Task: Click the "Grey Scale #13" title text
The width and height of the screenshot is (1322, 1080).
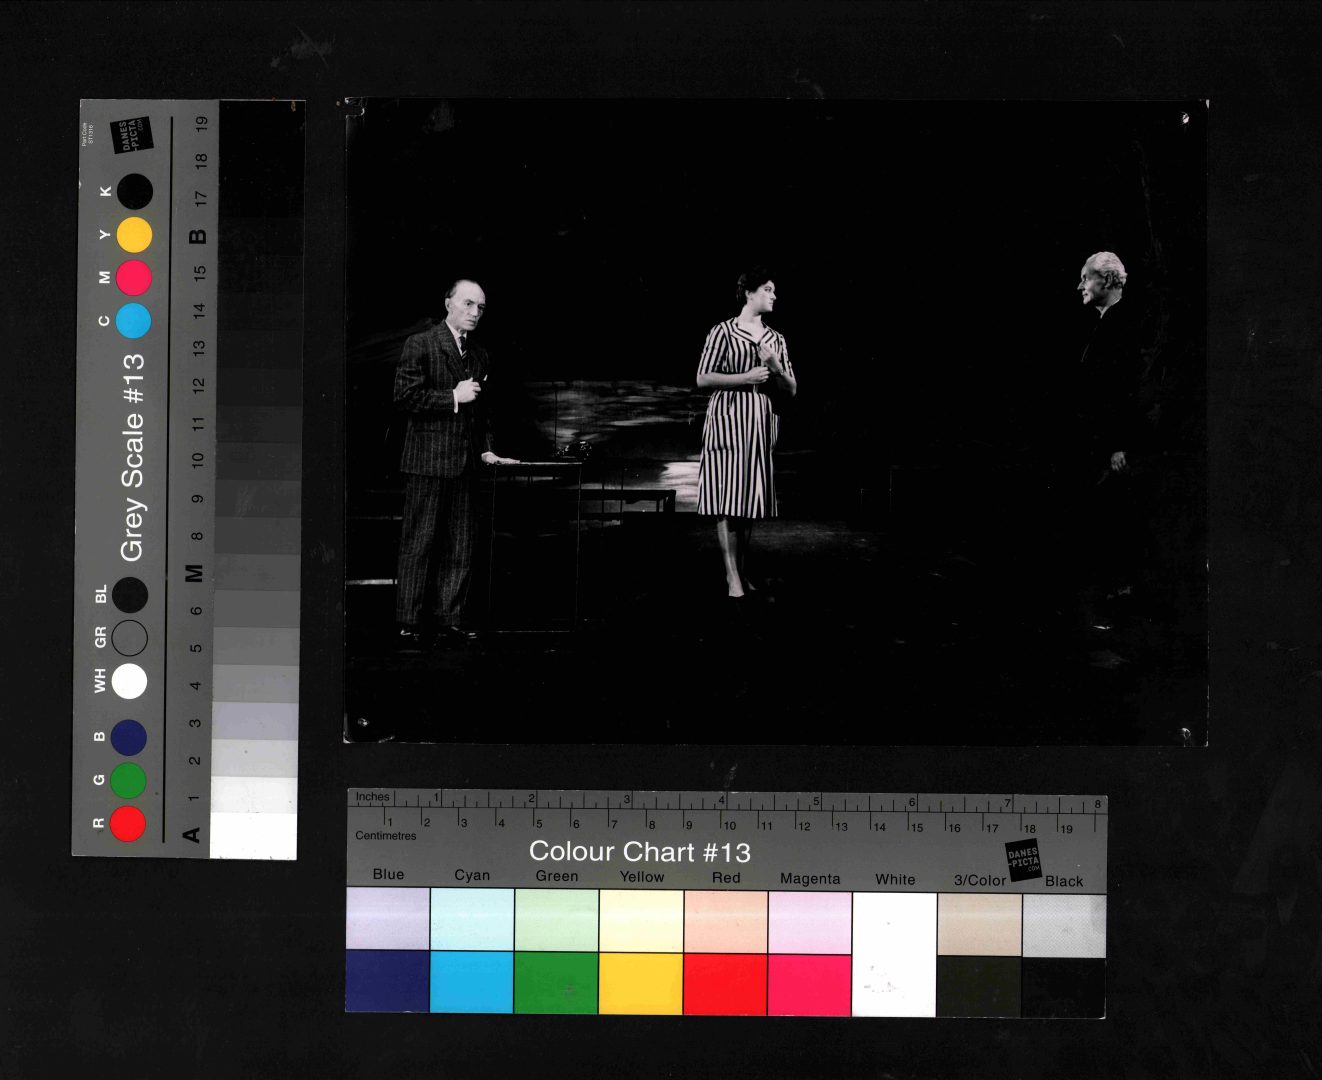Action: (x=133, y=456)
